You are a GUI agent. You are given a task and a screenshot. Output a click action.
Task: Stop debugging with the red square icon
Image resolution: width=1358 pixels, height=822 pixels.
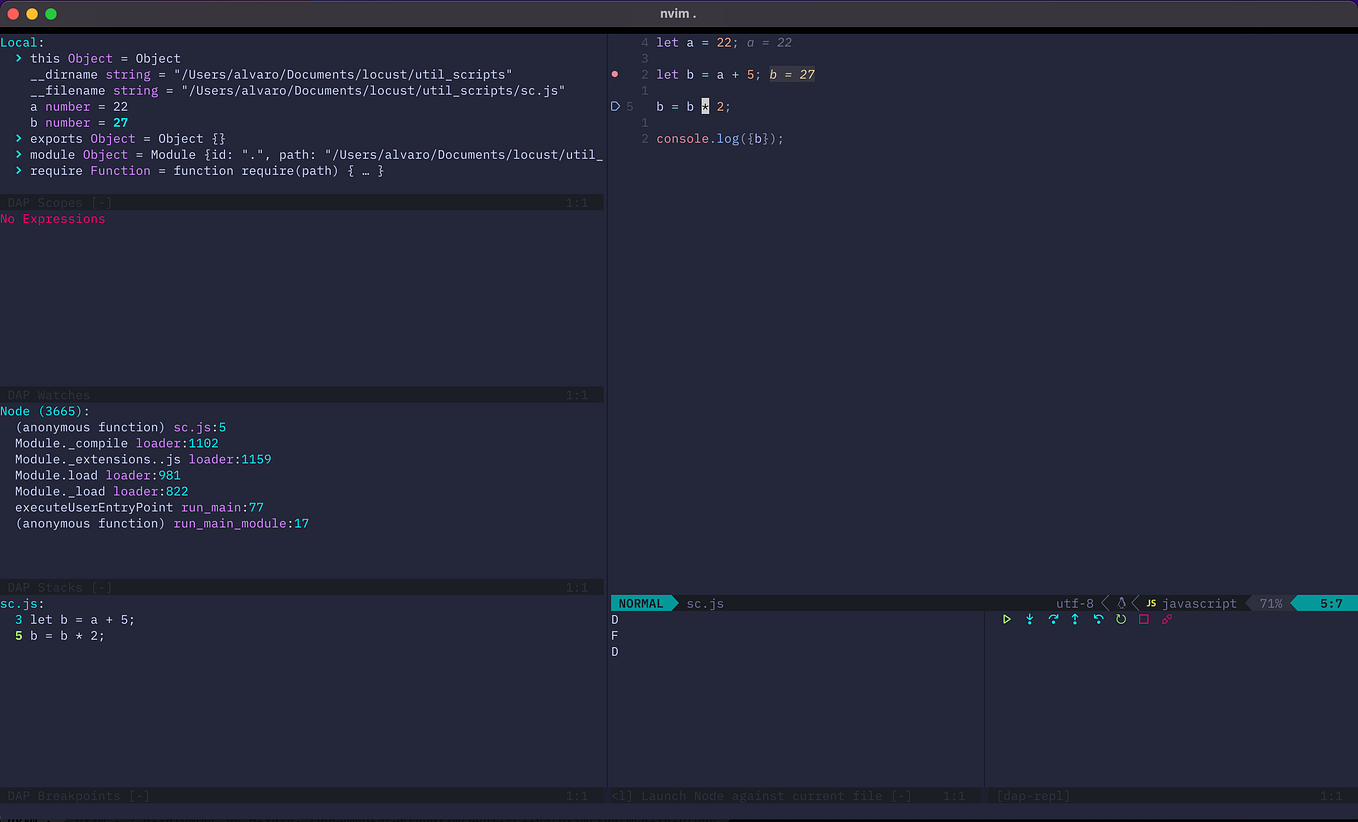pos(1142,619)
